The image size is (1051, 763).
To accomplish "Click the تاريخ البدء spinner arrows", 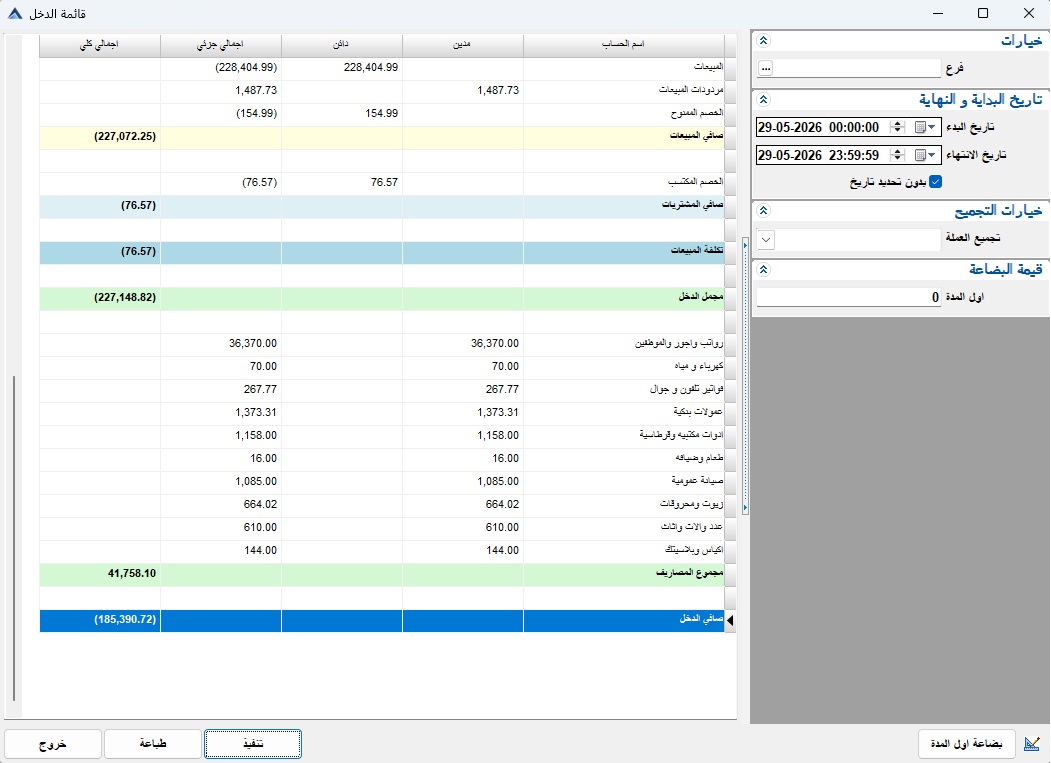I will point(898,127).
